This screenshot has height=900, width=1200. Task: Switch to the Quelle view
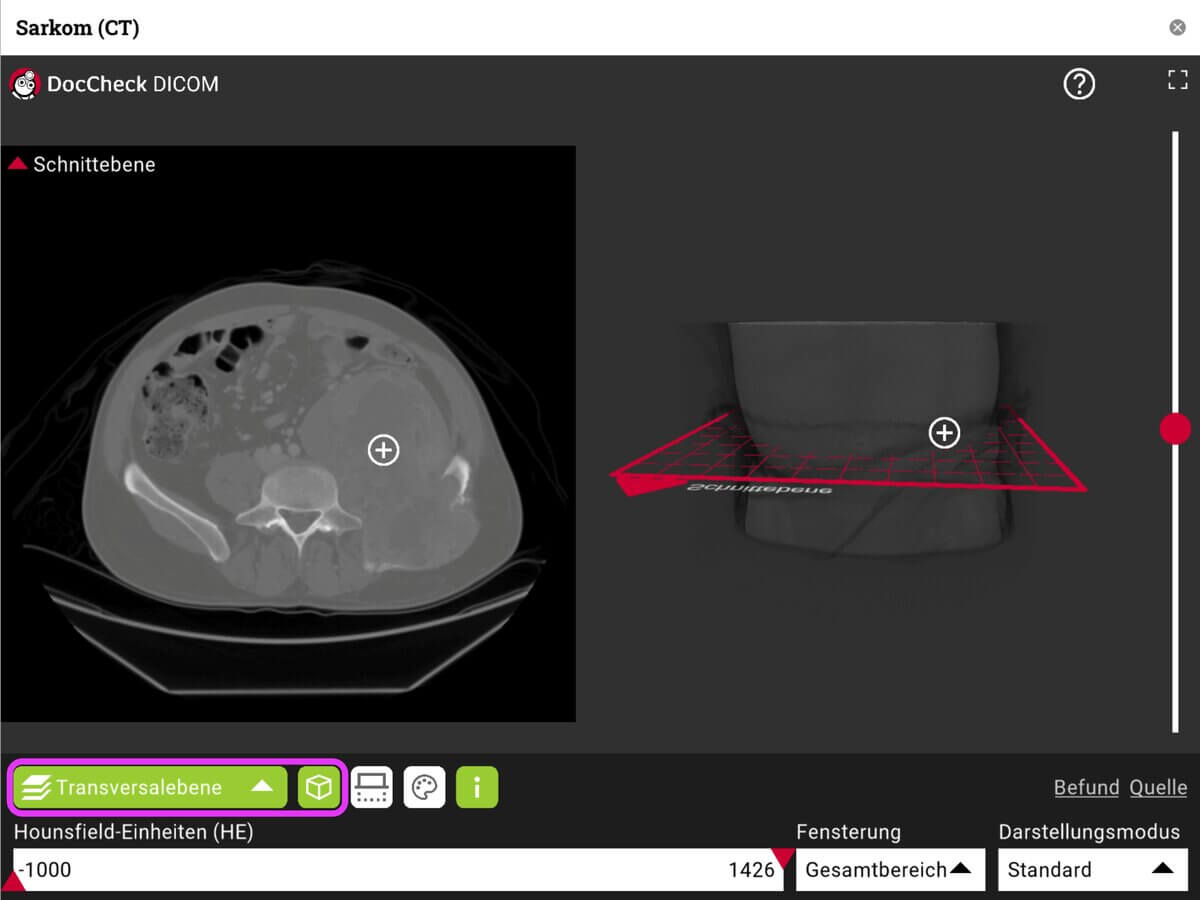1158,787
